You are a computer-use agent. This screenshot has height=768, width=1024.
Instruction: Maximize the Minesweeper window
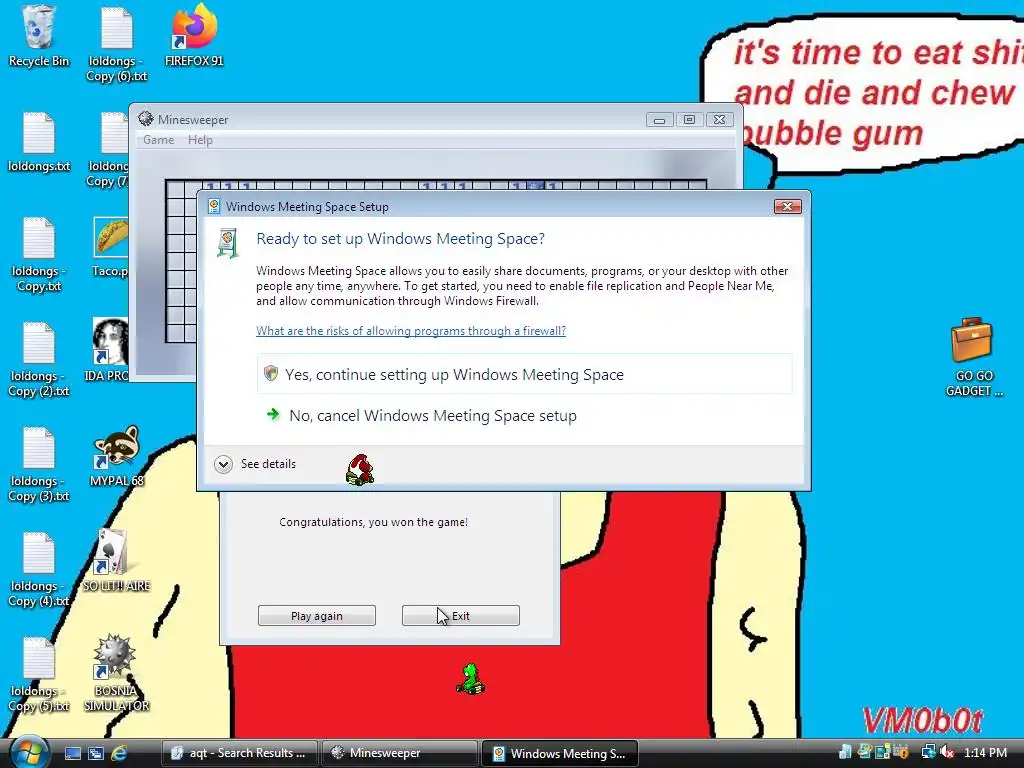689,120
